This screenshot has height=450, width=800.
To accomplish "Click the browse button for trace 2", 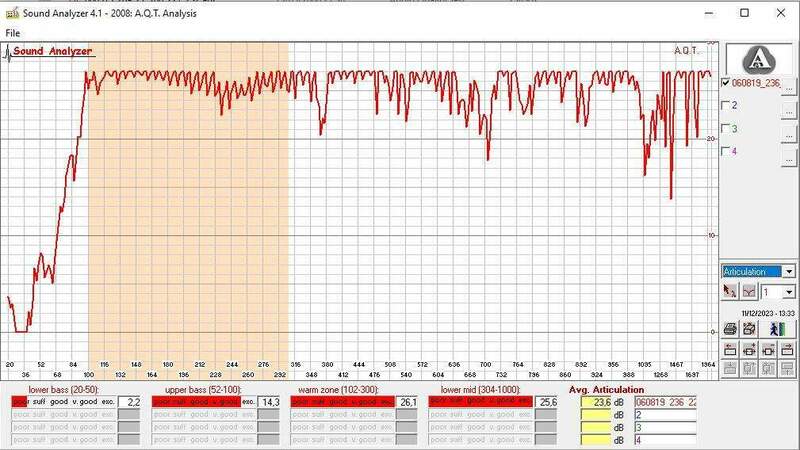I will click(789, 110).
